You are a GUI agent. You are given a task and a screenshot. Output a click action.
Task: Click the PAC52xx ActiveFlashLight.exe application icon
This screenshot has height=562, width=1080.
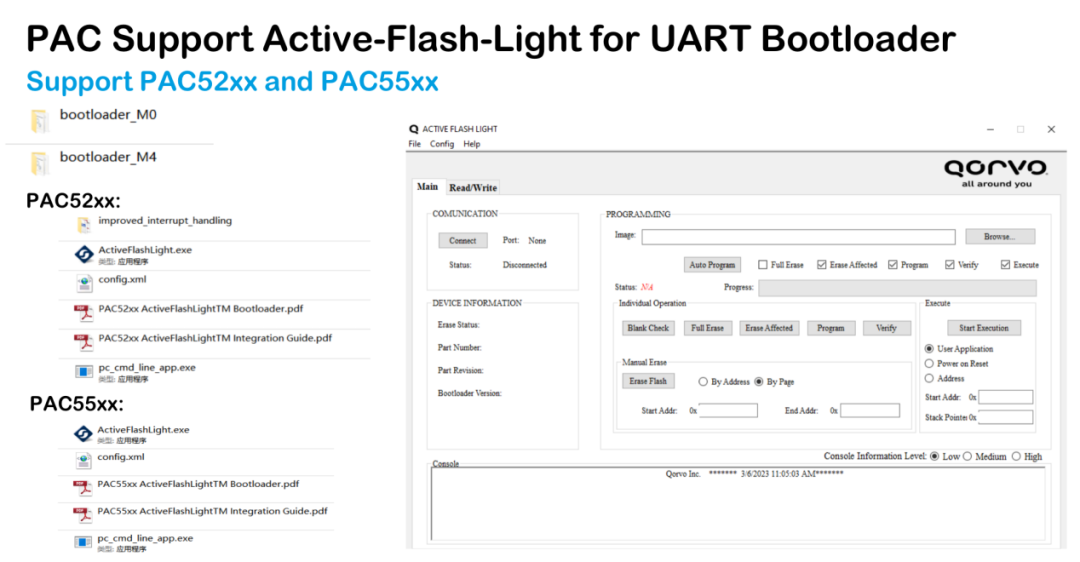84,254
